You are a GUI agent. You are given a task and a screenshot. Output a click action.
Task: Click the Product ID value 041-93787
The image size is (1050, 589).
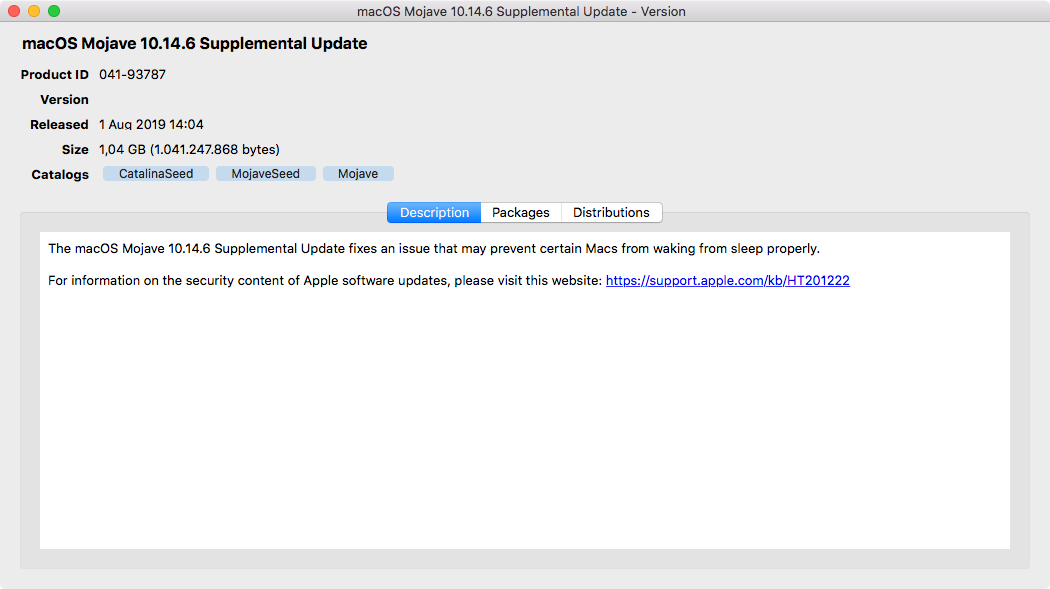click(133, 74)
